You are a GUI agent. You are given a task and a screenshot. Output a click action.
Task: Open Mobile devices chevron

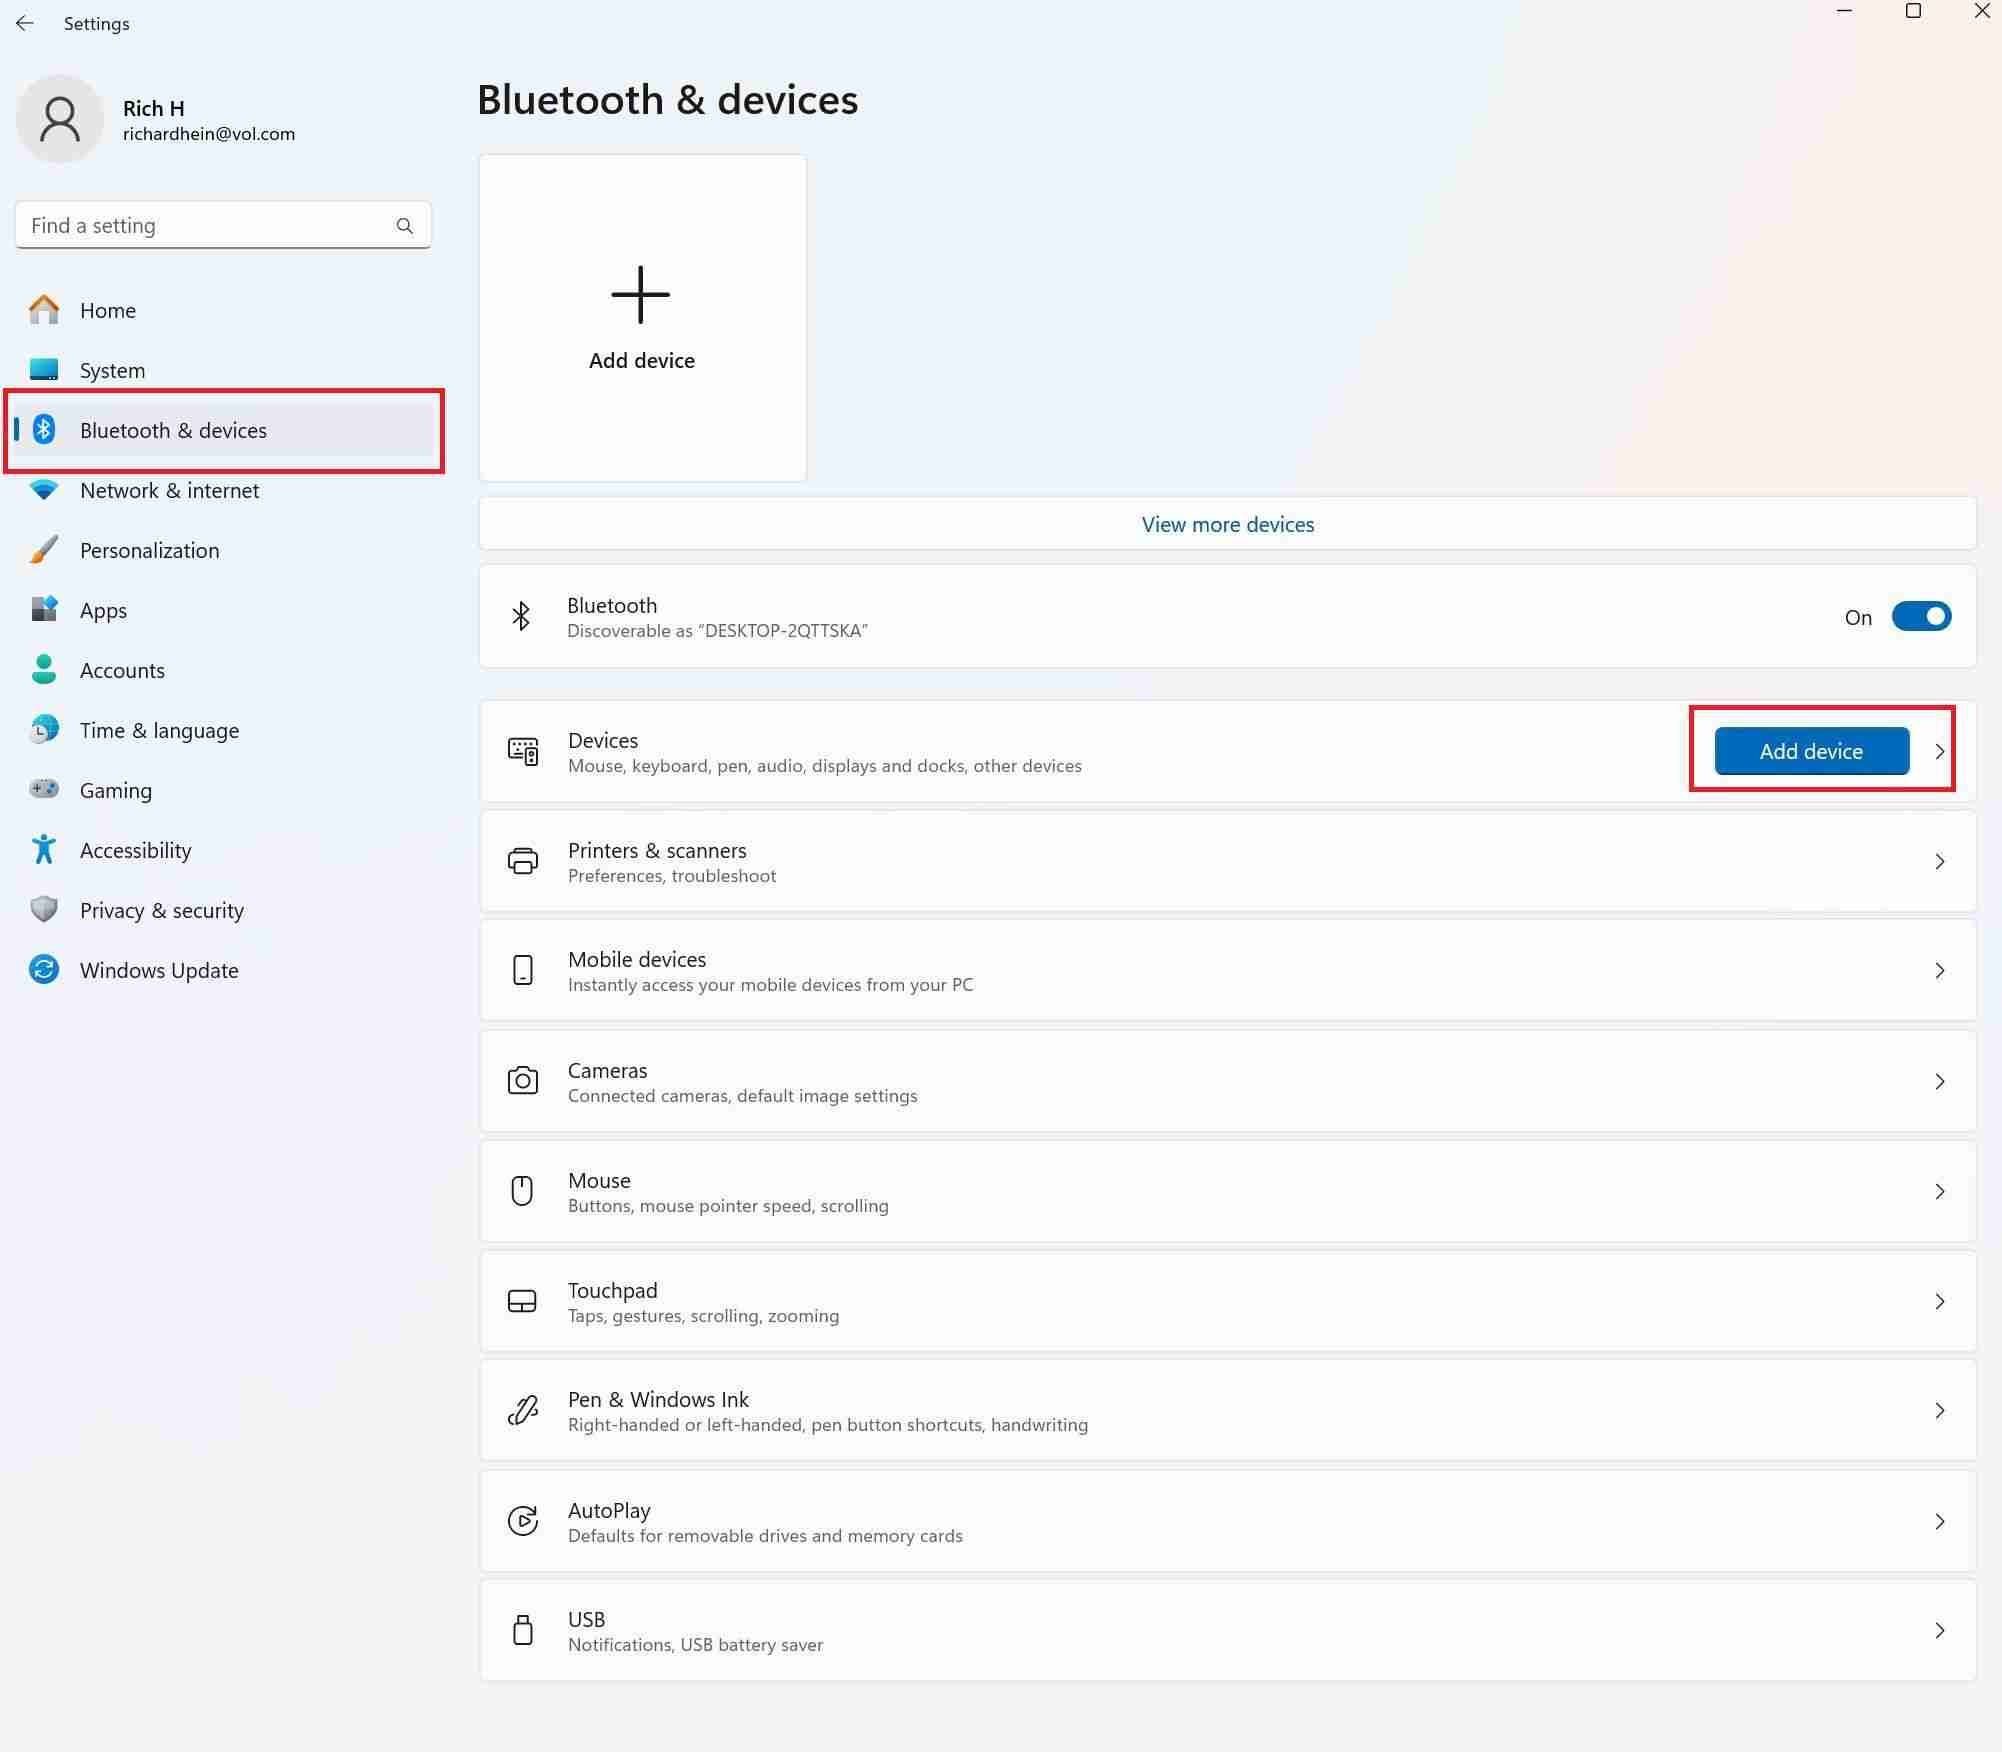pyautogui.click(x=1940, y=971)
